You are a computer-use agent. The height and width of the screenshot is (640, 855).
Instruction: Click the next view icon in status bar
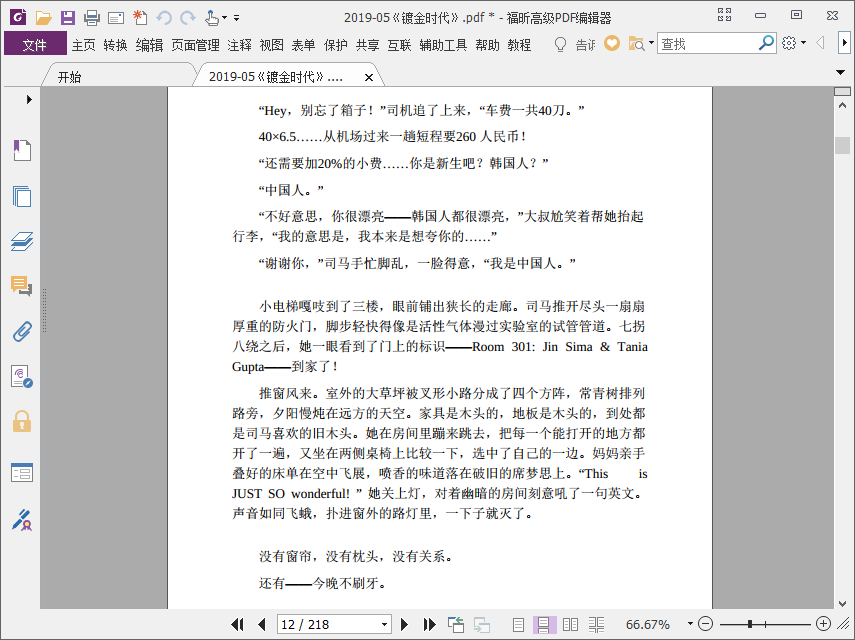[482, 624]
